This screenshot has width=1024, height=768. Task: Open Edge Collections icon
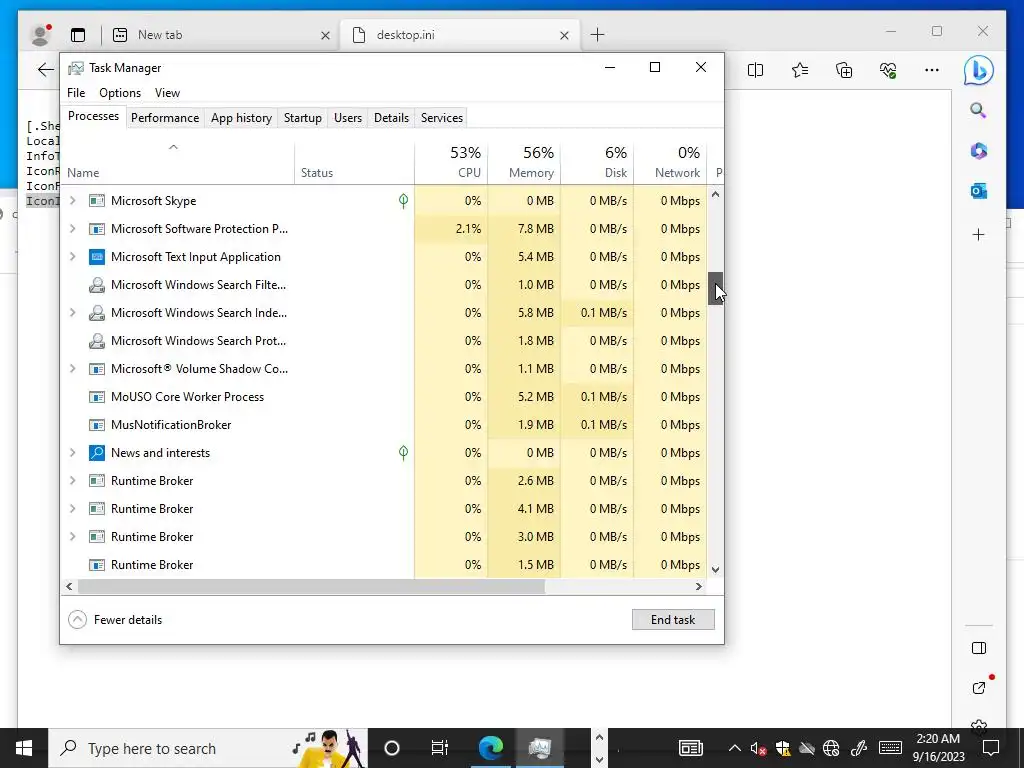tap(844, 70)
